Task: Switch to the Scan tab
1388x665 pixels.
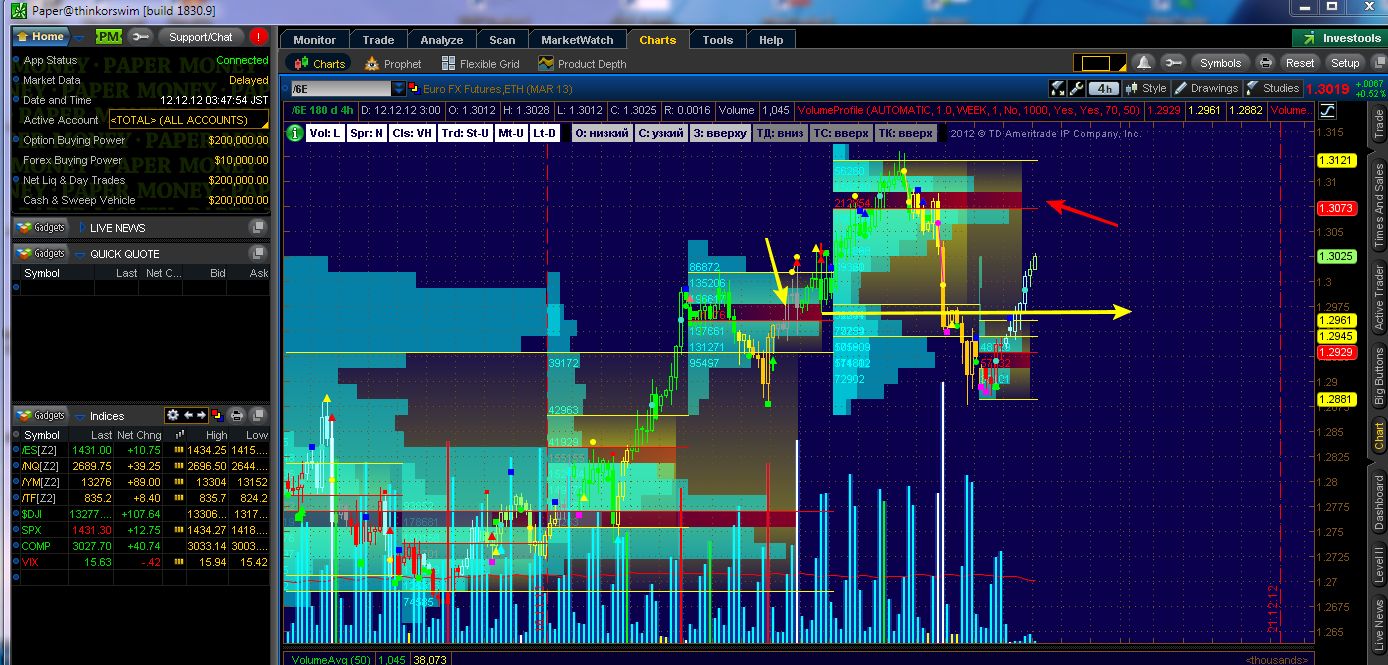Action: click(502, 40)
